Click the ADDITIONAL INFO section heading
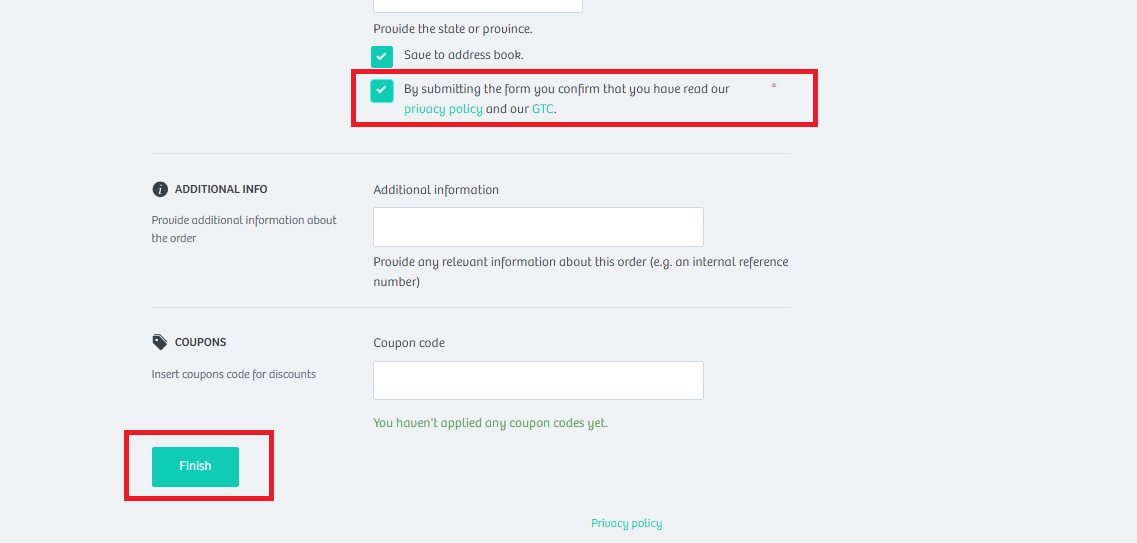This screenshot has height=543, width=1137. 221,189
